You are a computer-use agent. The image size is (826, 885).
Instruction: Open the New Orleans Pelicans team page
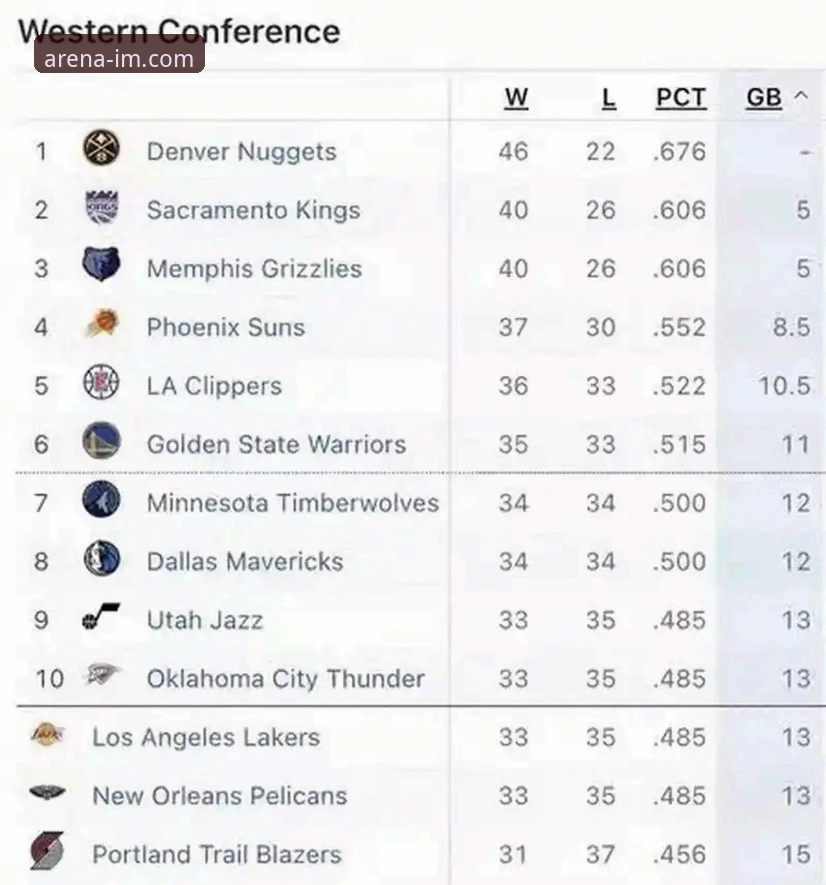point(219,796)
